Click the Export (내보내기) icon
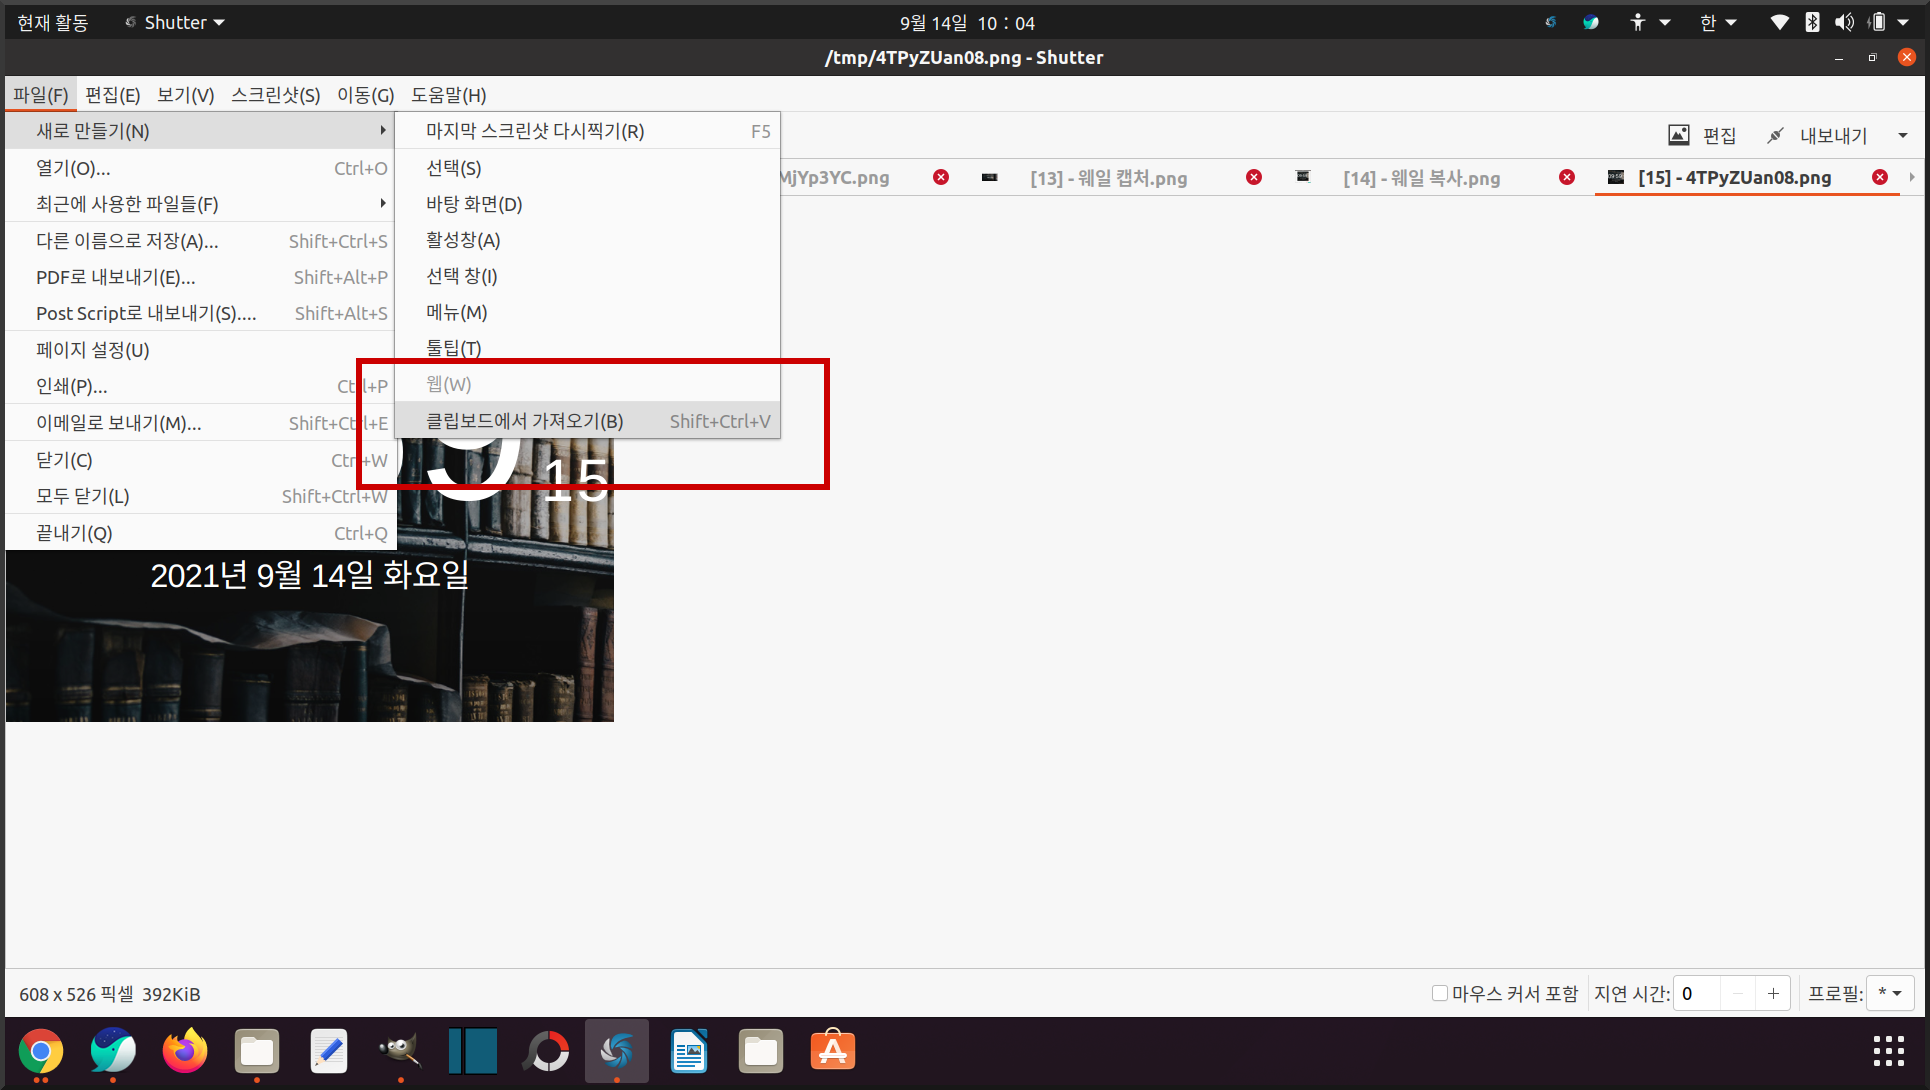The width and height of the screenshot is (1930, 1090). point(1776,135)
